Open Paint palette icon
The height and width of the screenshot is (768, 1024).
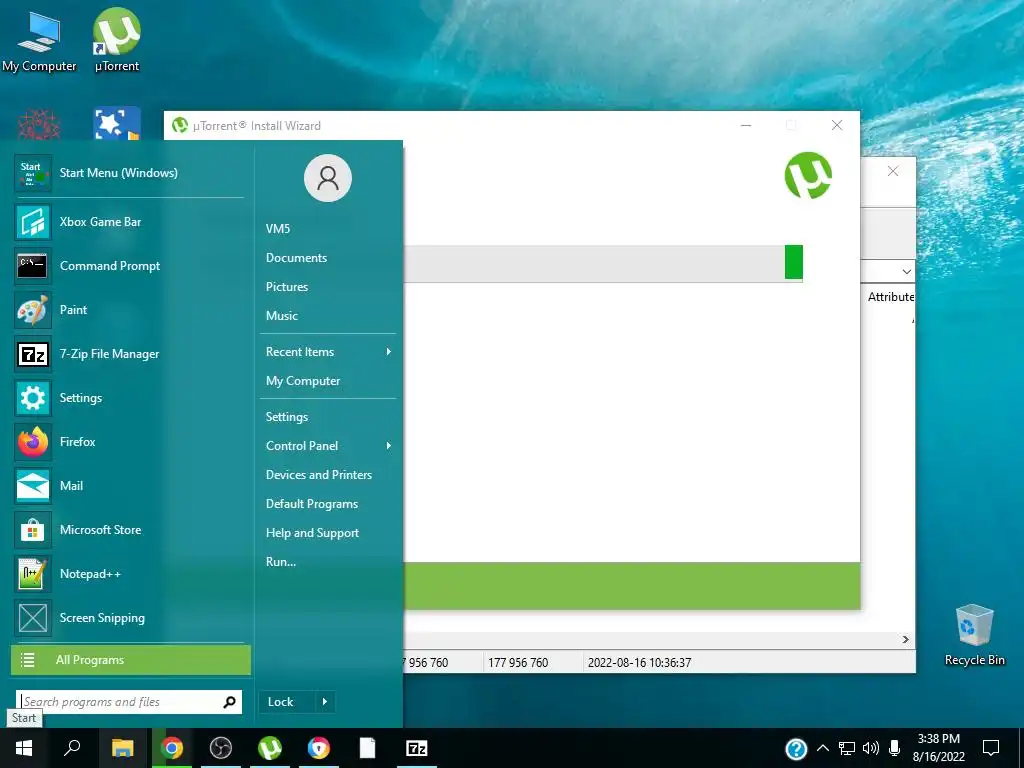(33, 310)
